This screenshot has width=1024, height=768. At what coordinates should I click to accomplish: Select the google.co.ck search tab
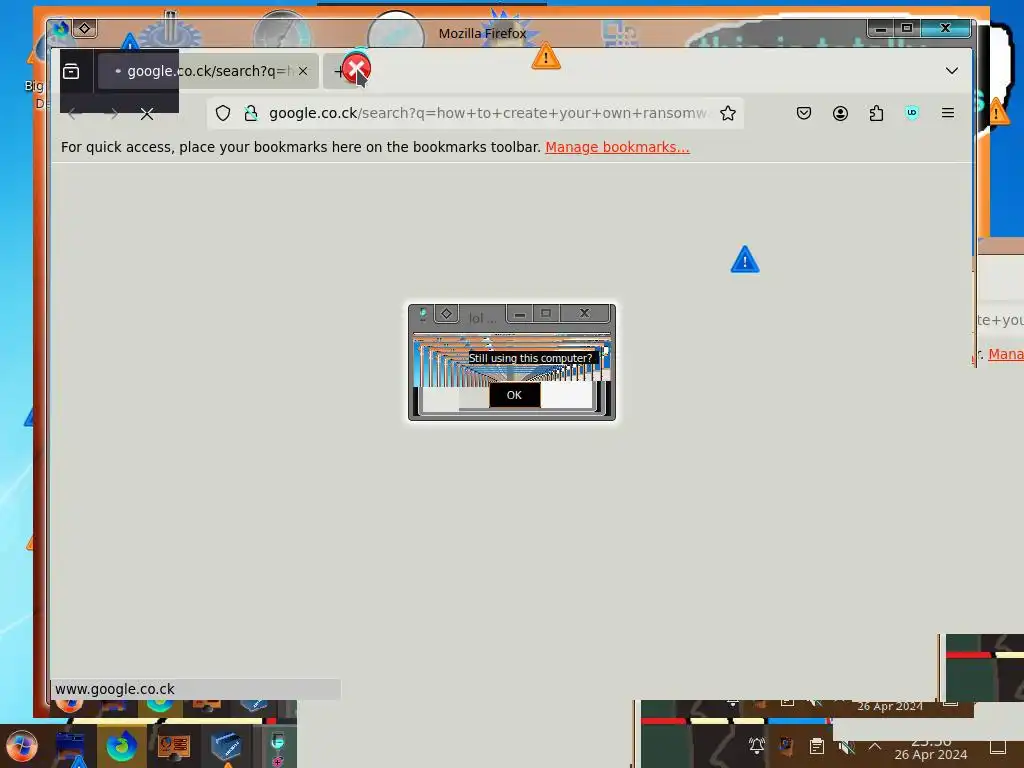pyautogui.click(x=208, y=71)
